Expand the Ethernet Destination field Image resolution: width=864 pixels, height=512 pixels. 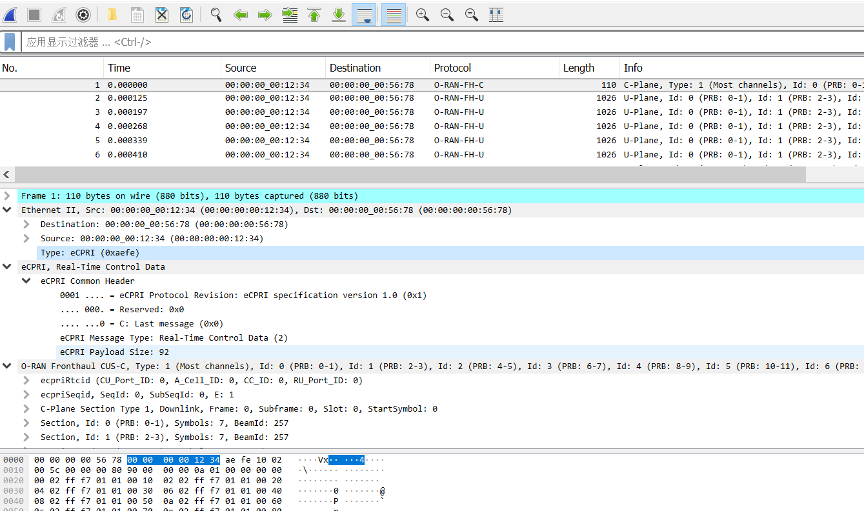[x=26, y=224]
